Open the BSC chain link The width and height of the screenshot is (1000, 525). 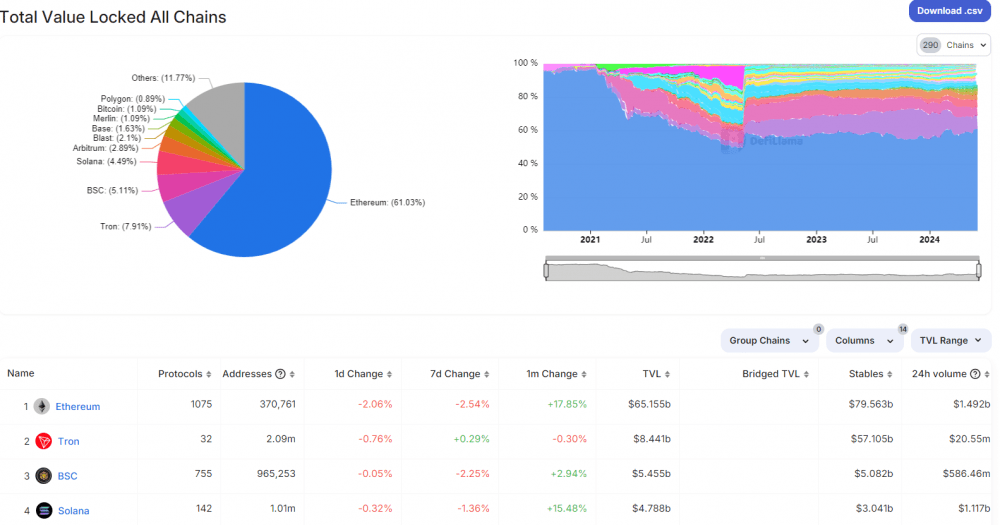(68, 476)
